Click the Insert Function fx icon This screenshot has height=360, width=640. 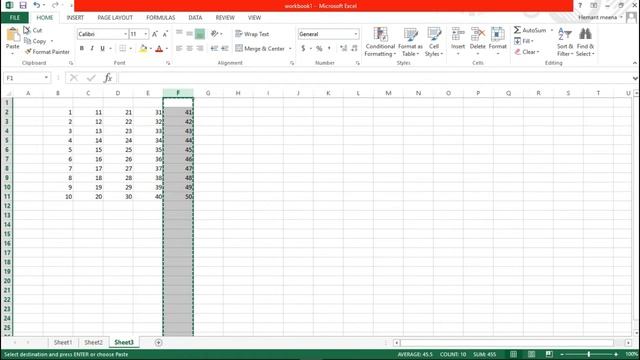click(108, 78)
